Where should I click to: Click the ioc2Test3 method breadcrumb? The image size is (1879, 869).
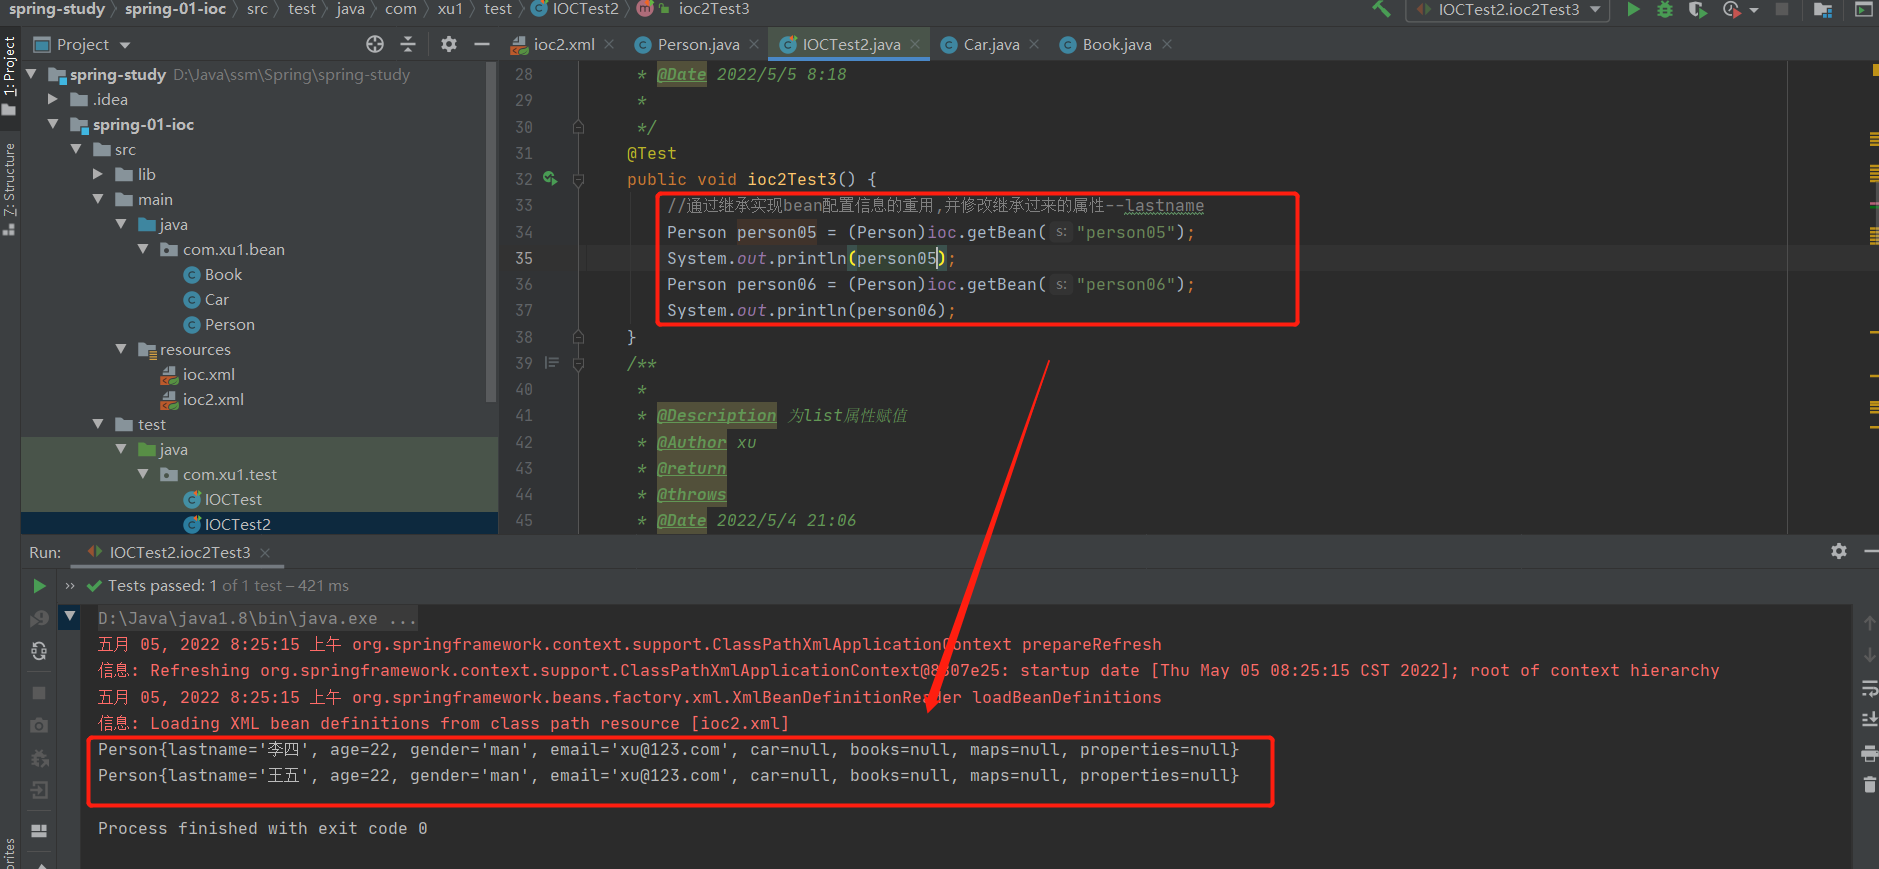[714, 9]
